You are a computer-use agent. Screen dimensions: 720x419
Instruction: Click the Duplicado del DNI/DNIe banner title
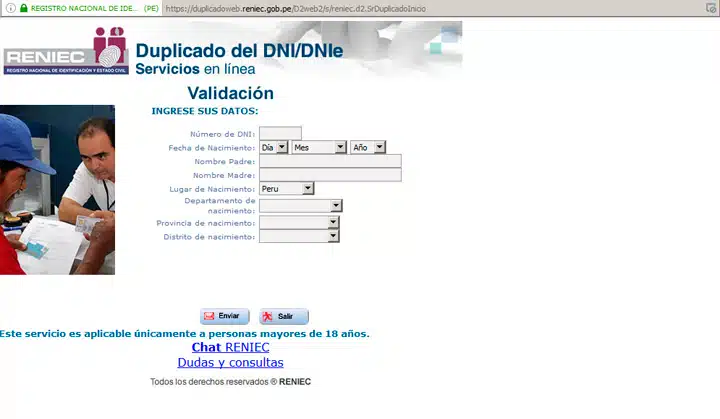coord(239,51)
